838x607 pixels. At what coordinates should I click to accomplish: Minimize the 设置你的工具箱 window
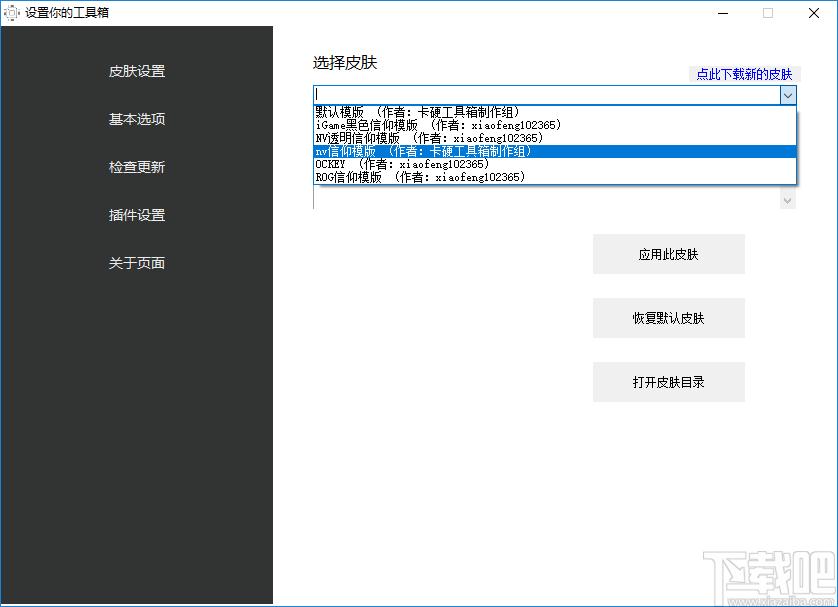click(x=723, y=13)
